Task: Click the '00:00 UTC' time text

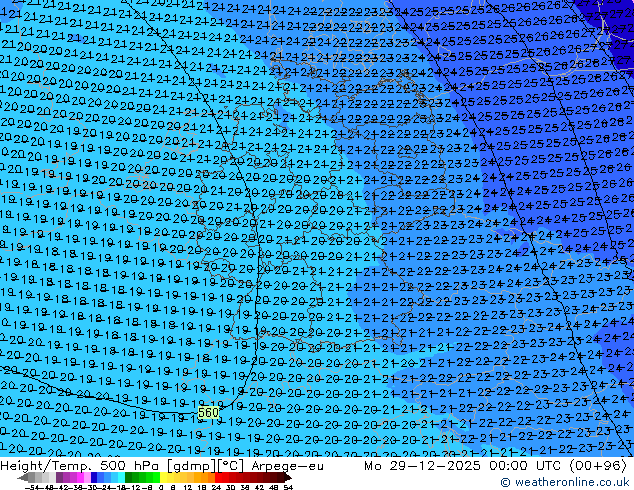Action: click(524, 466)
